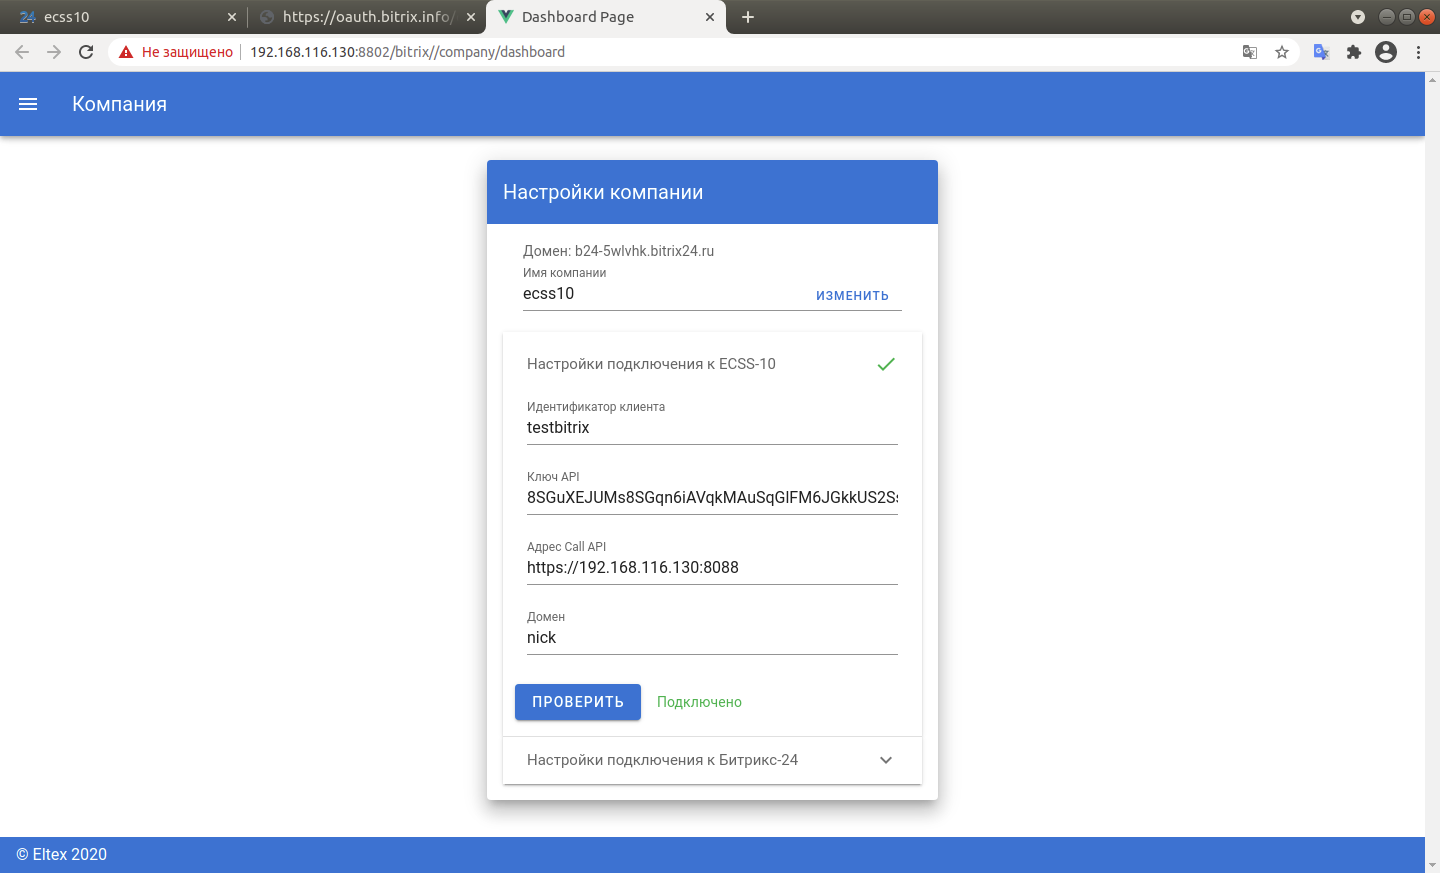Click the 'Не защищено' security warning
This screenshot has width=1440, height=873.
(x=176, y=52)
